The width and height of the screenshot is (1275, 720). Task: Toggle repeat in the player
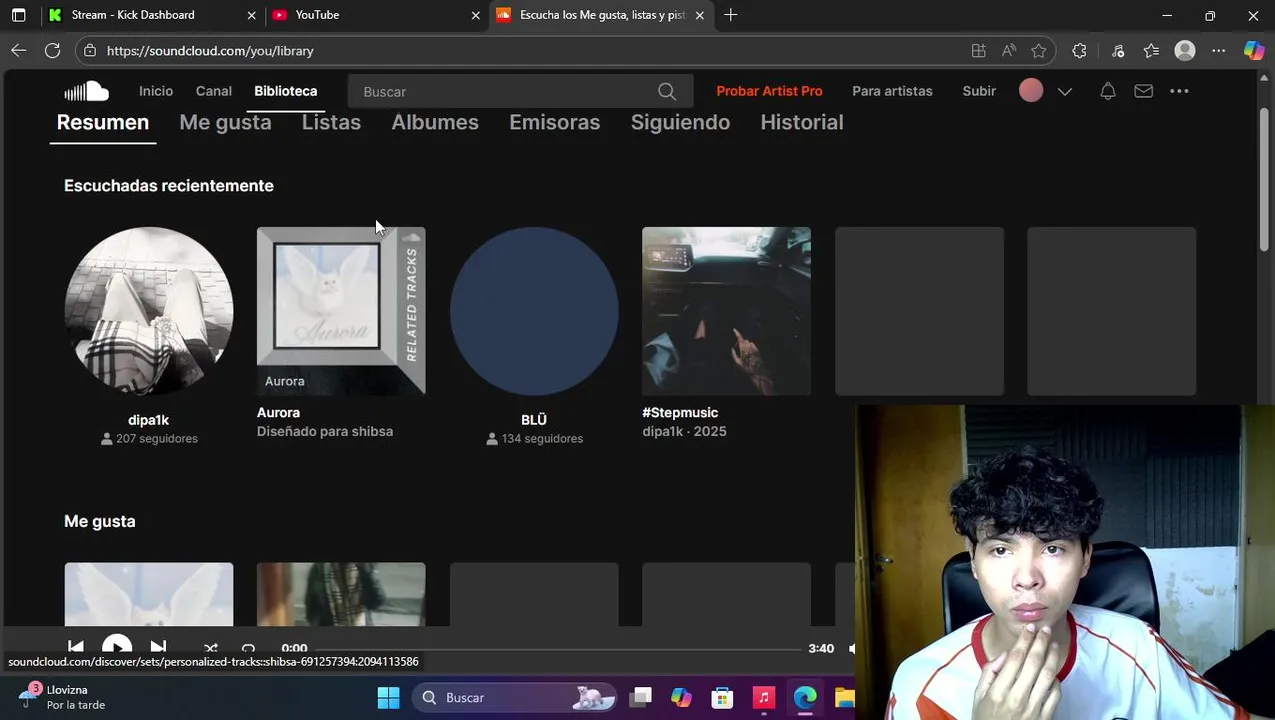249,648
